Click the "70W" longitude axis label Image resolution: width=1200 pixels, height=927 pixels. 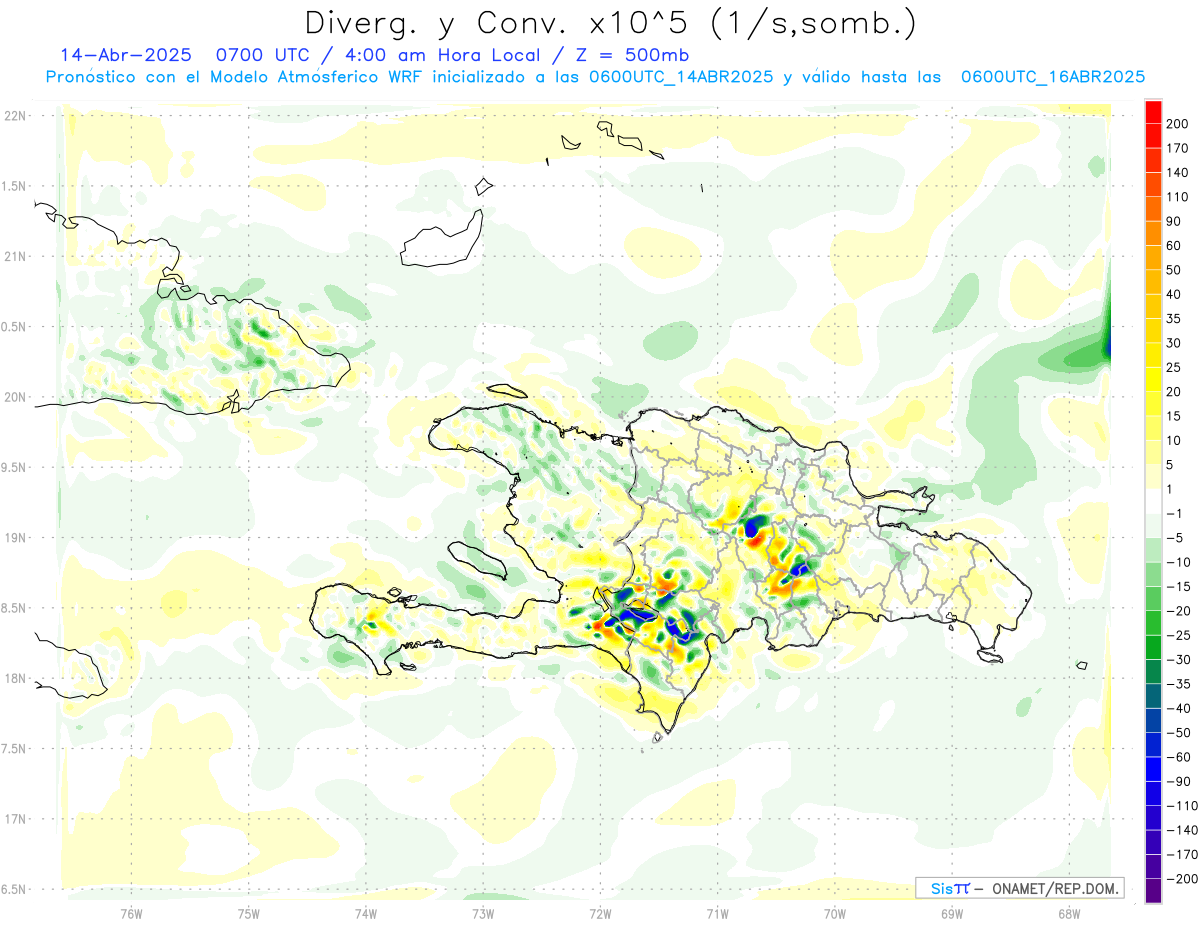coord(835,914)
